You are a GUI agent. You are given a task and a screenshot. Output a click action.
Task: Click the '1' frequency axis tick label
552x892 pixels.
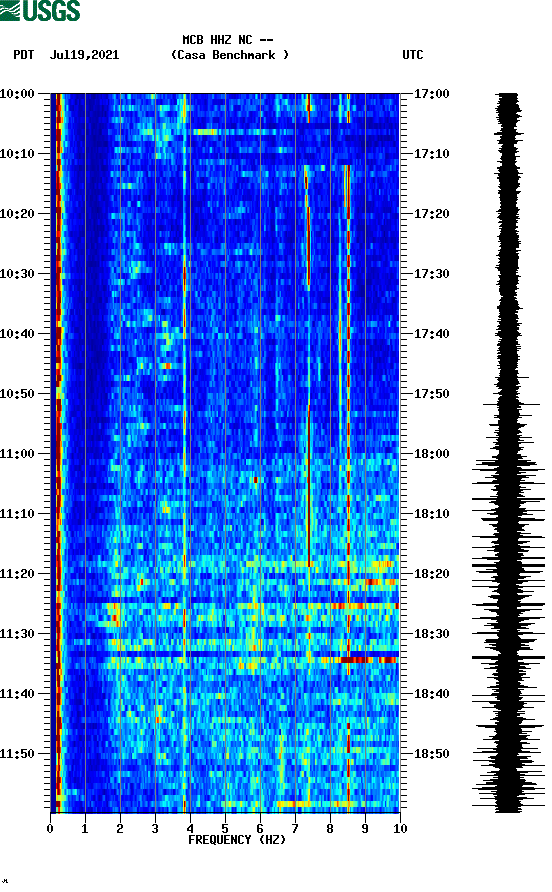[x=85, y=828]
